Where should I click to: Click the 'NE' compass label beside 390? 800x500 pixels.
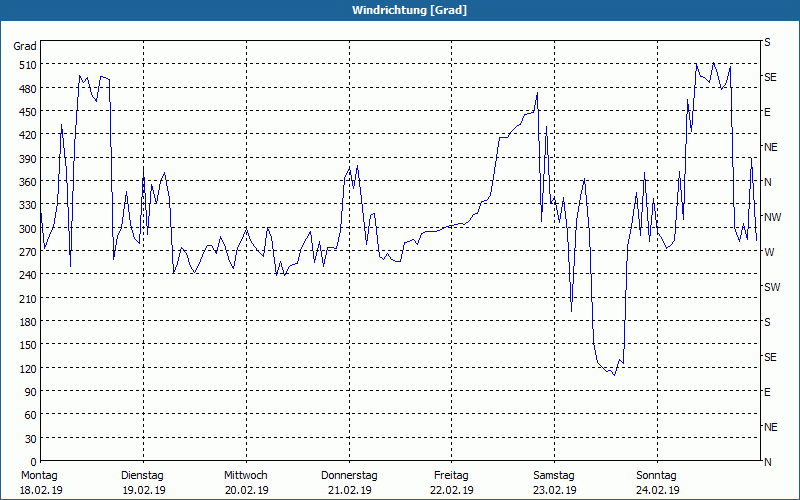pyautogui.click(x=771, y=147)
